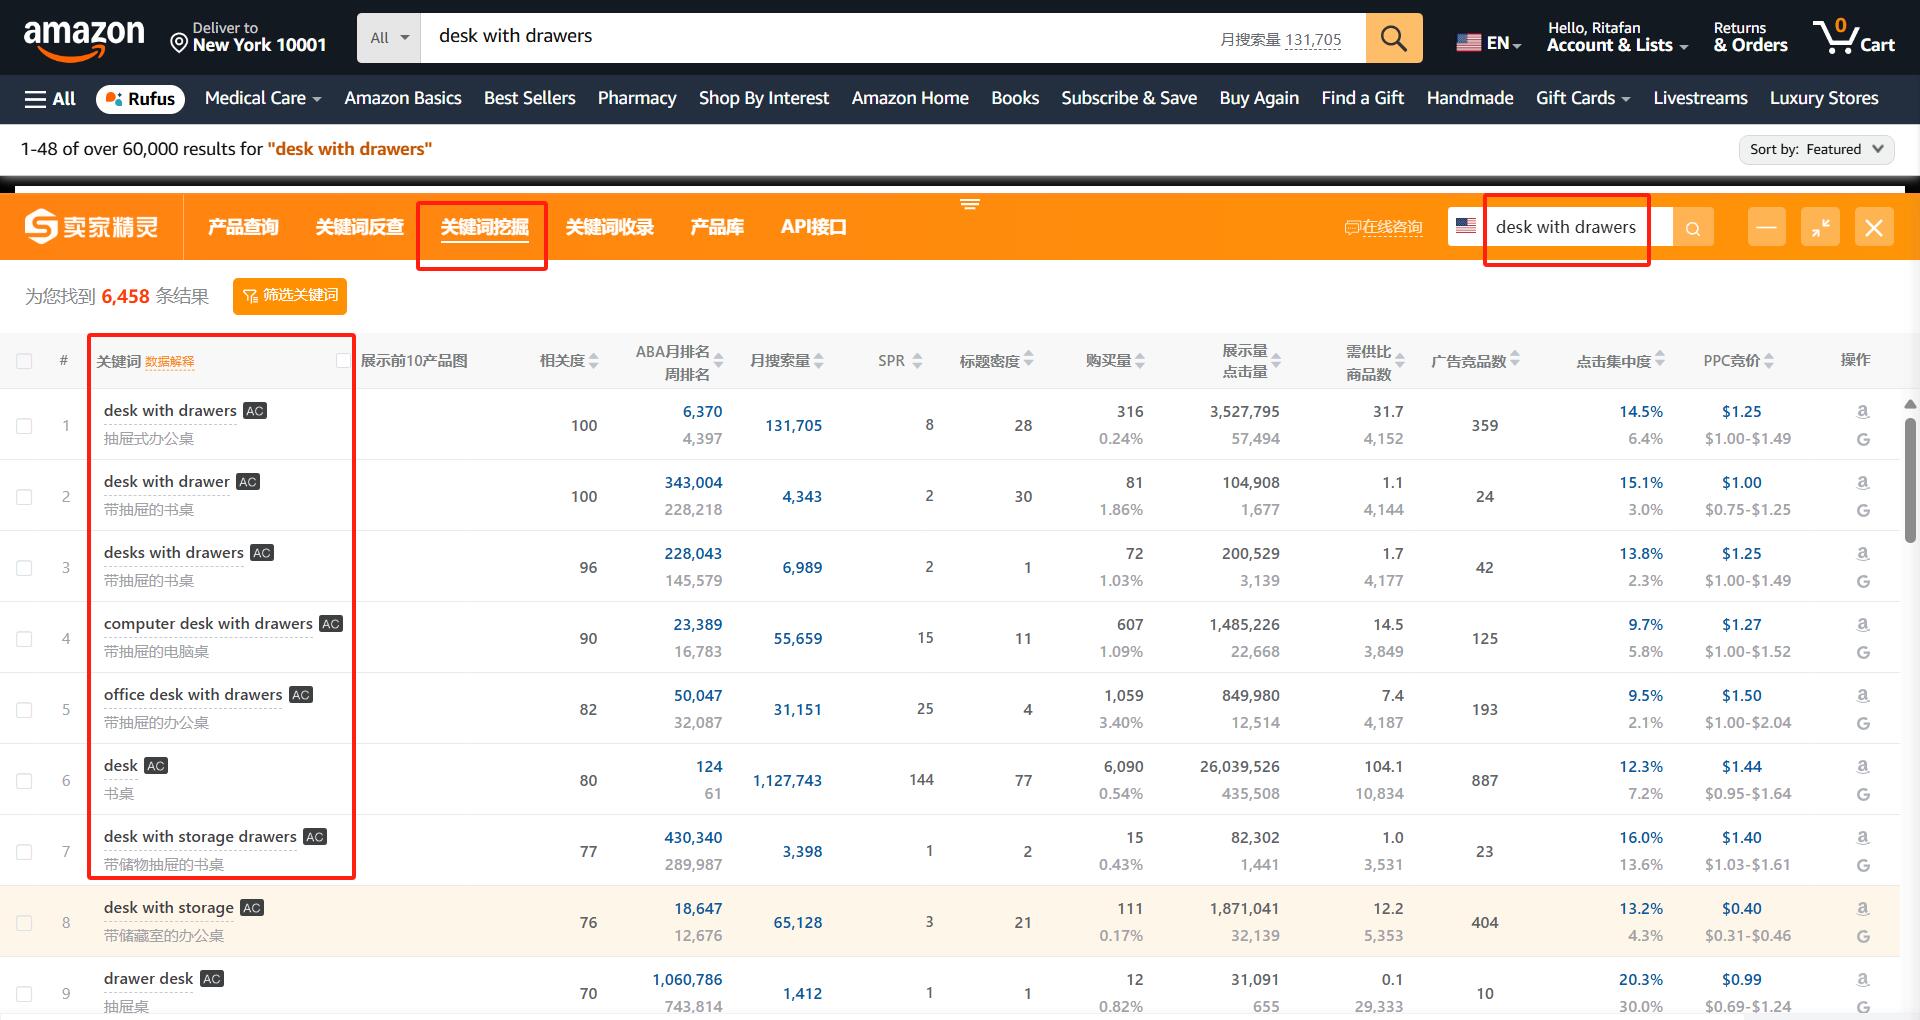Minimize the SellerSprite panel
Screen dimensions: 1920x1020
click(1767, 227)
